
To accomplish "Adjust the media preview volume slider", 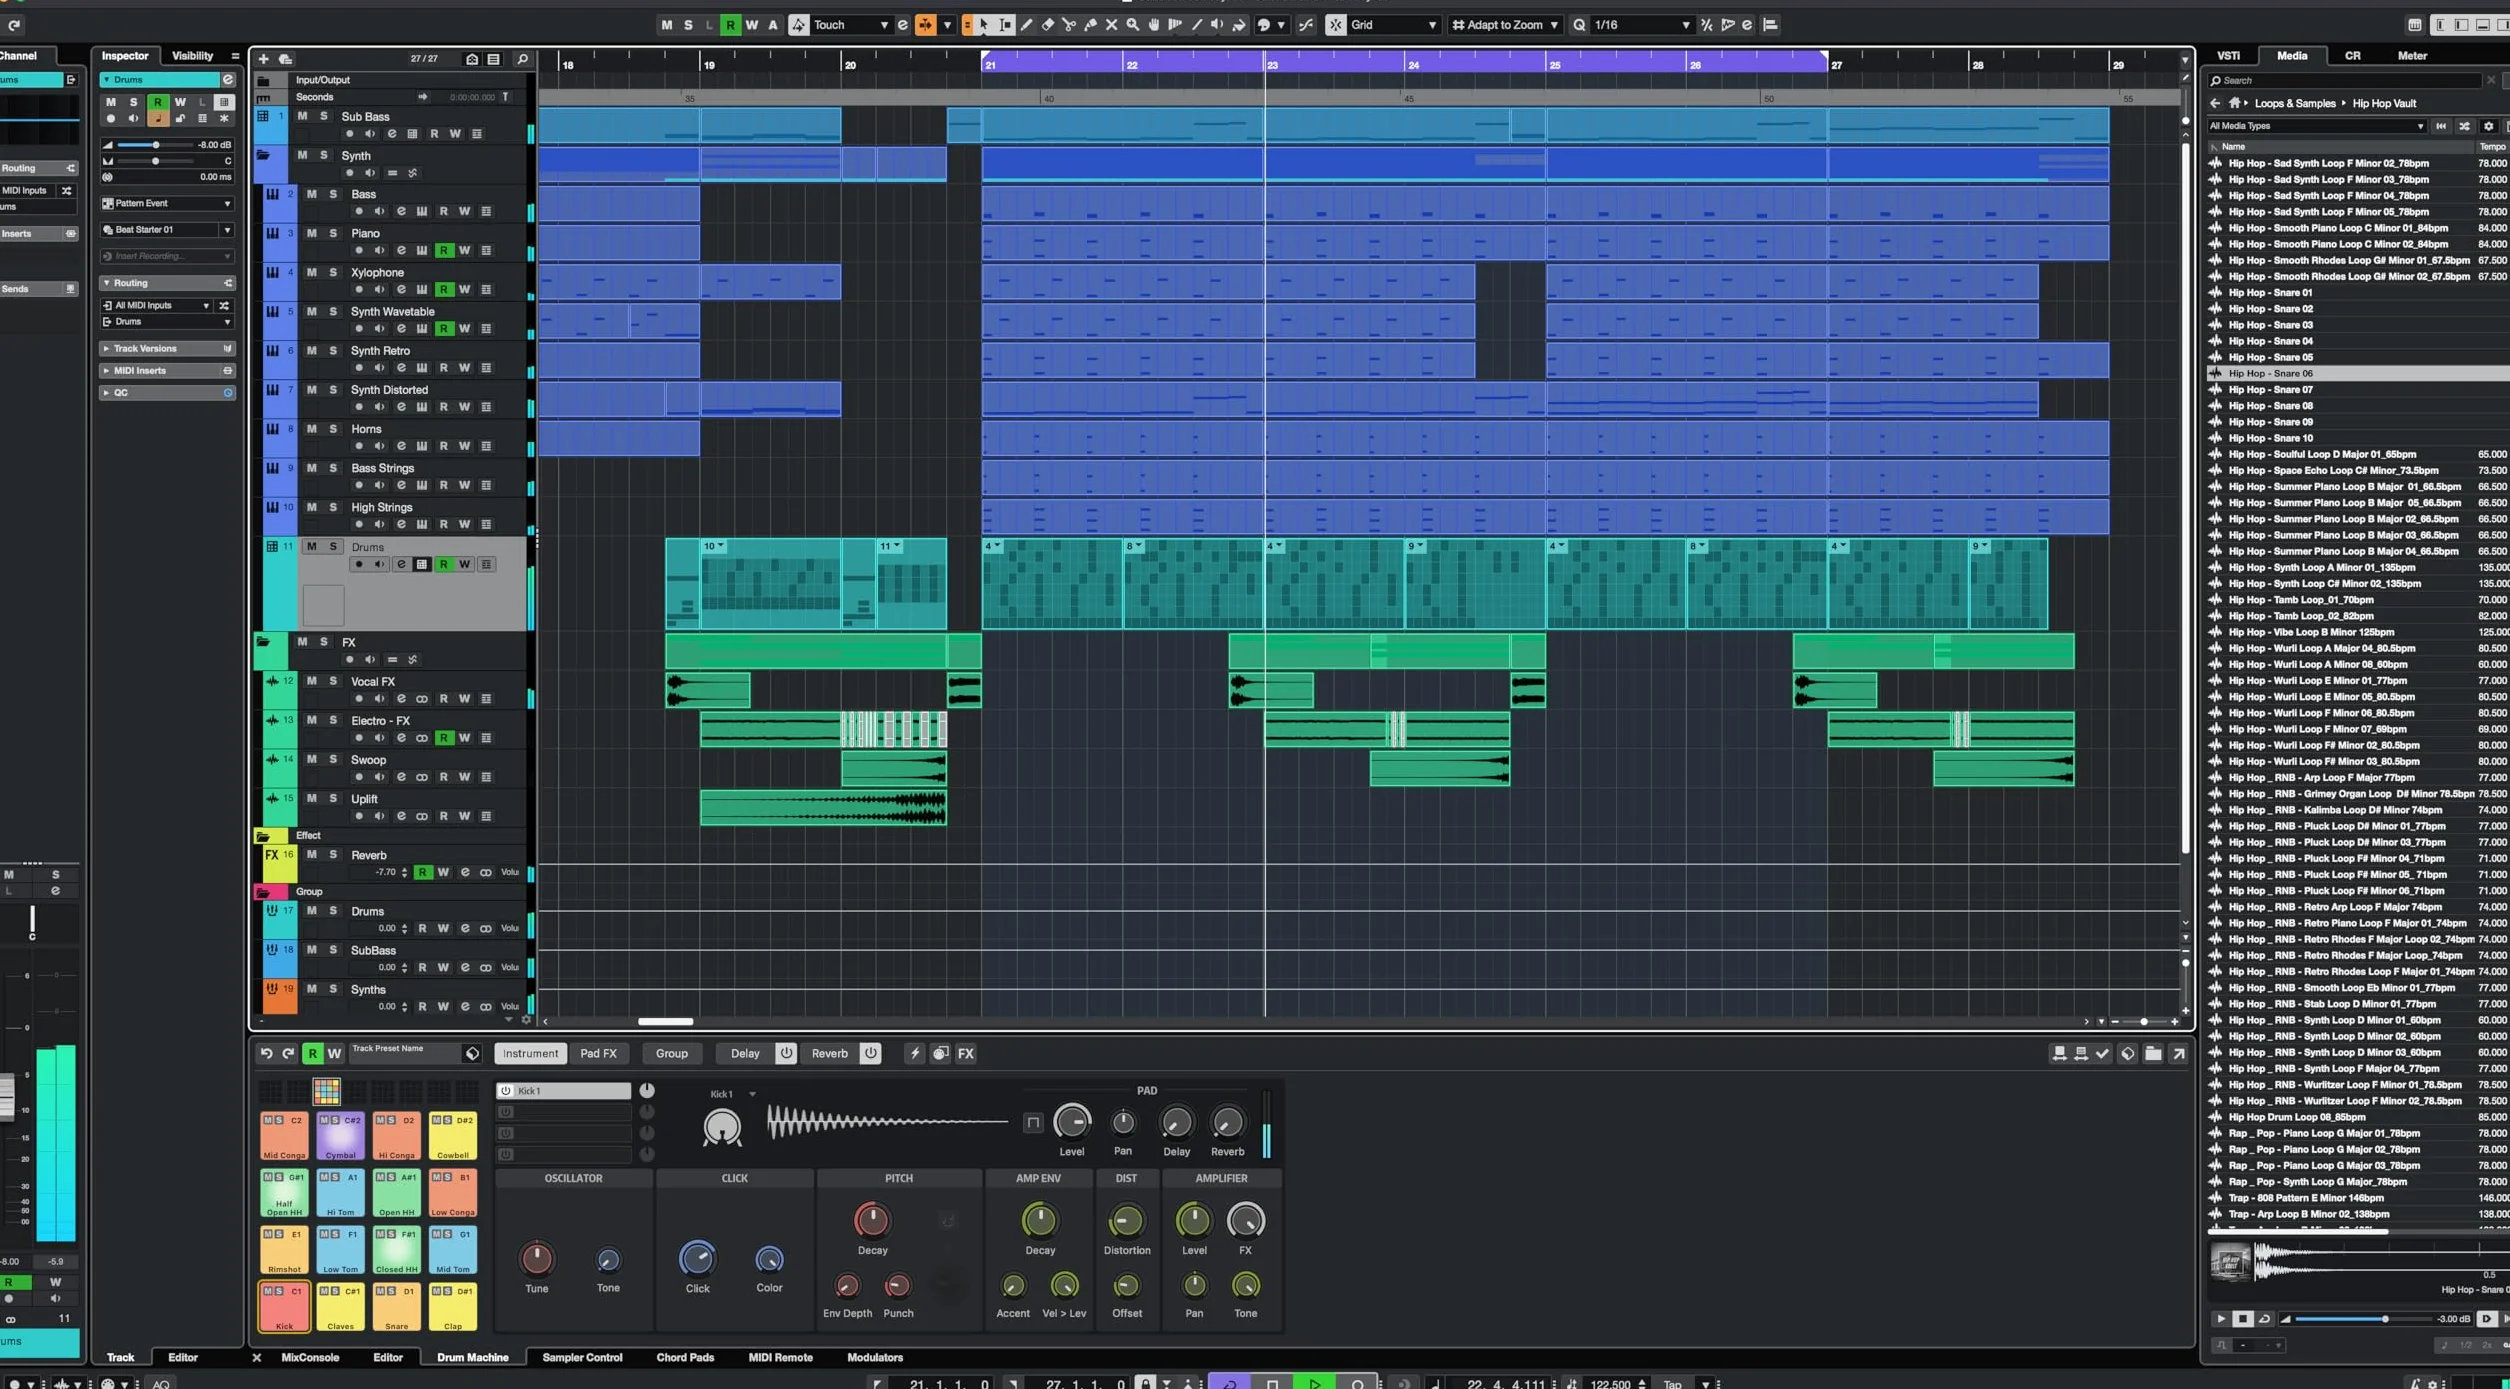I will [2363, 1318].
